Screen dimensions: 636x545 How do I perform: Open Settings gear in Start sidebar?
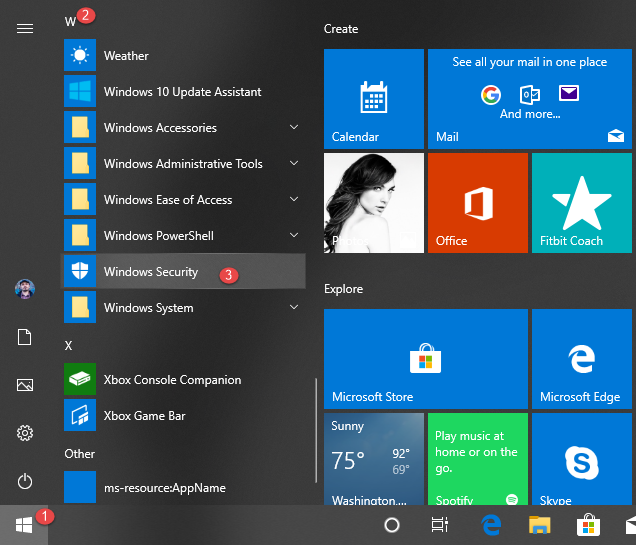pos(25,433)
